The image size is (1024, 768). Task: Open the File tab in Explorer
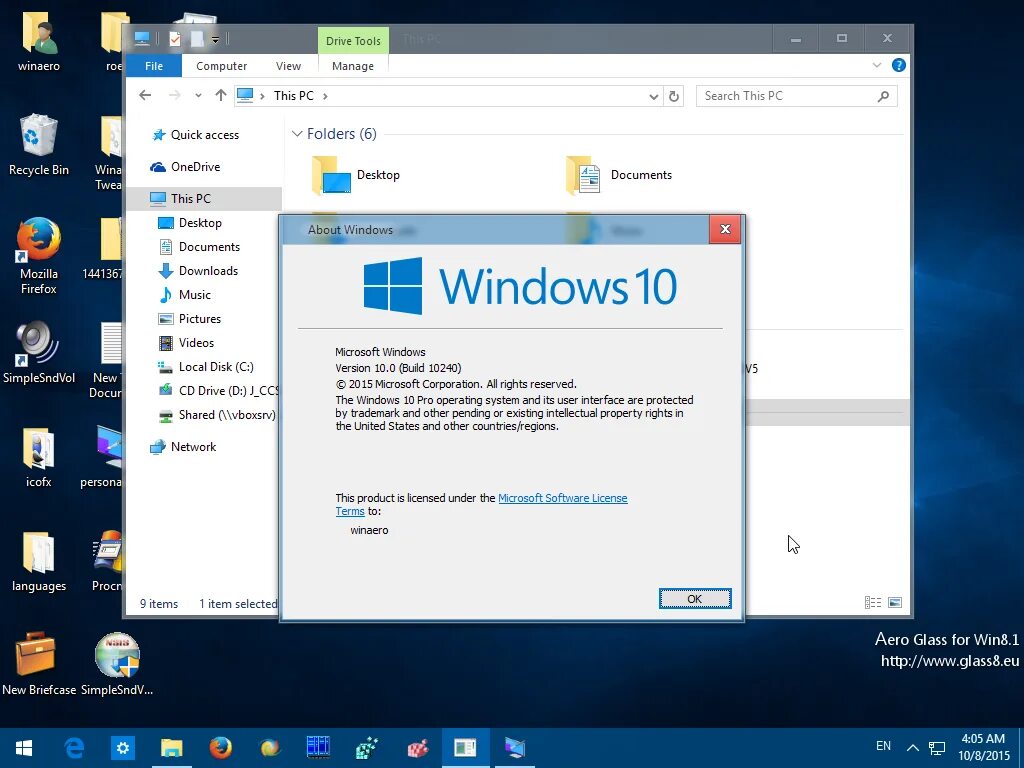pos(153,66)
